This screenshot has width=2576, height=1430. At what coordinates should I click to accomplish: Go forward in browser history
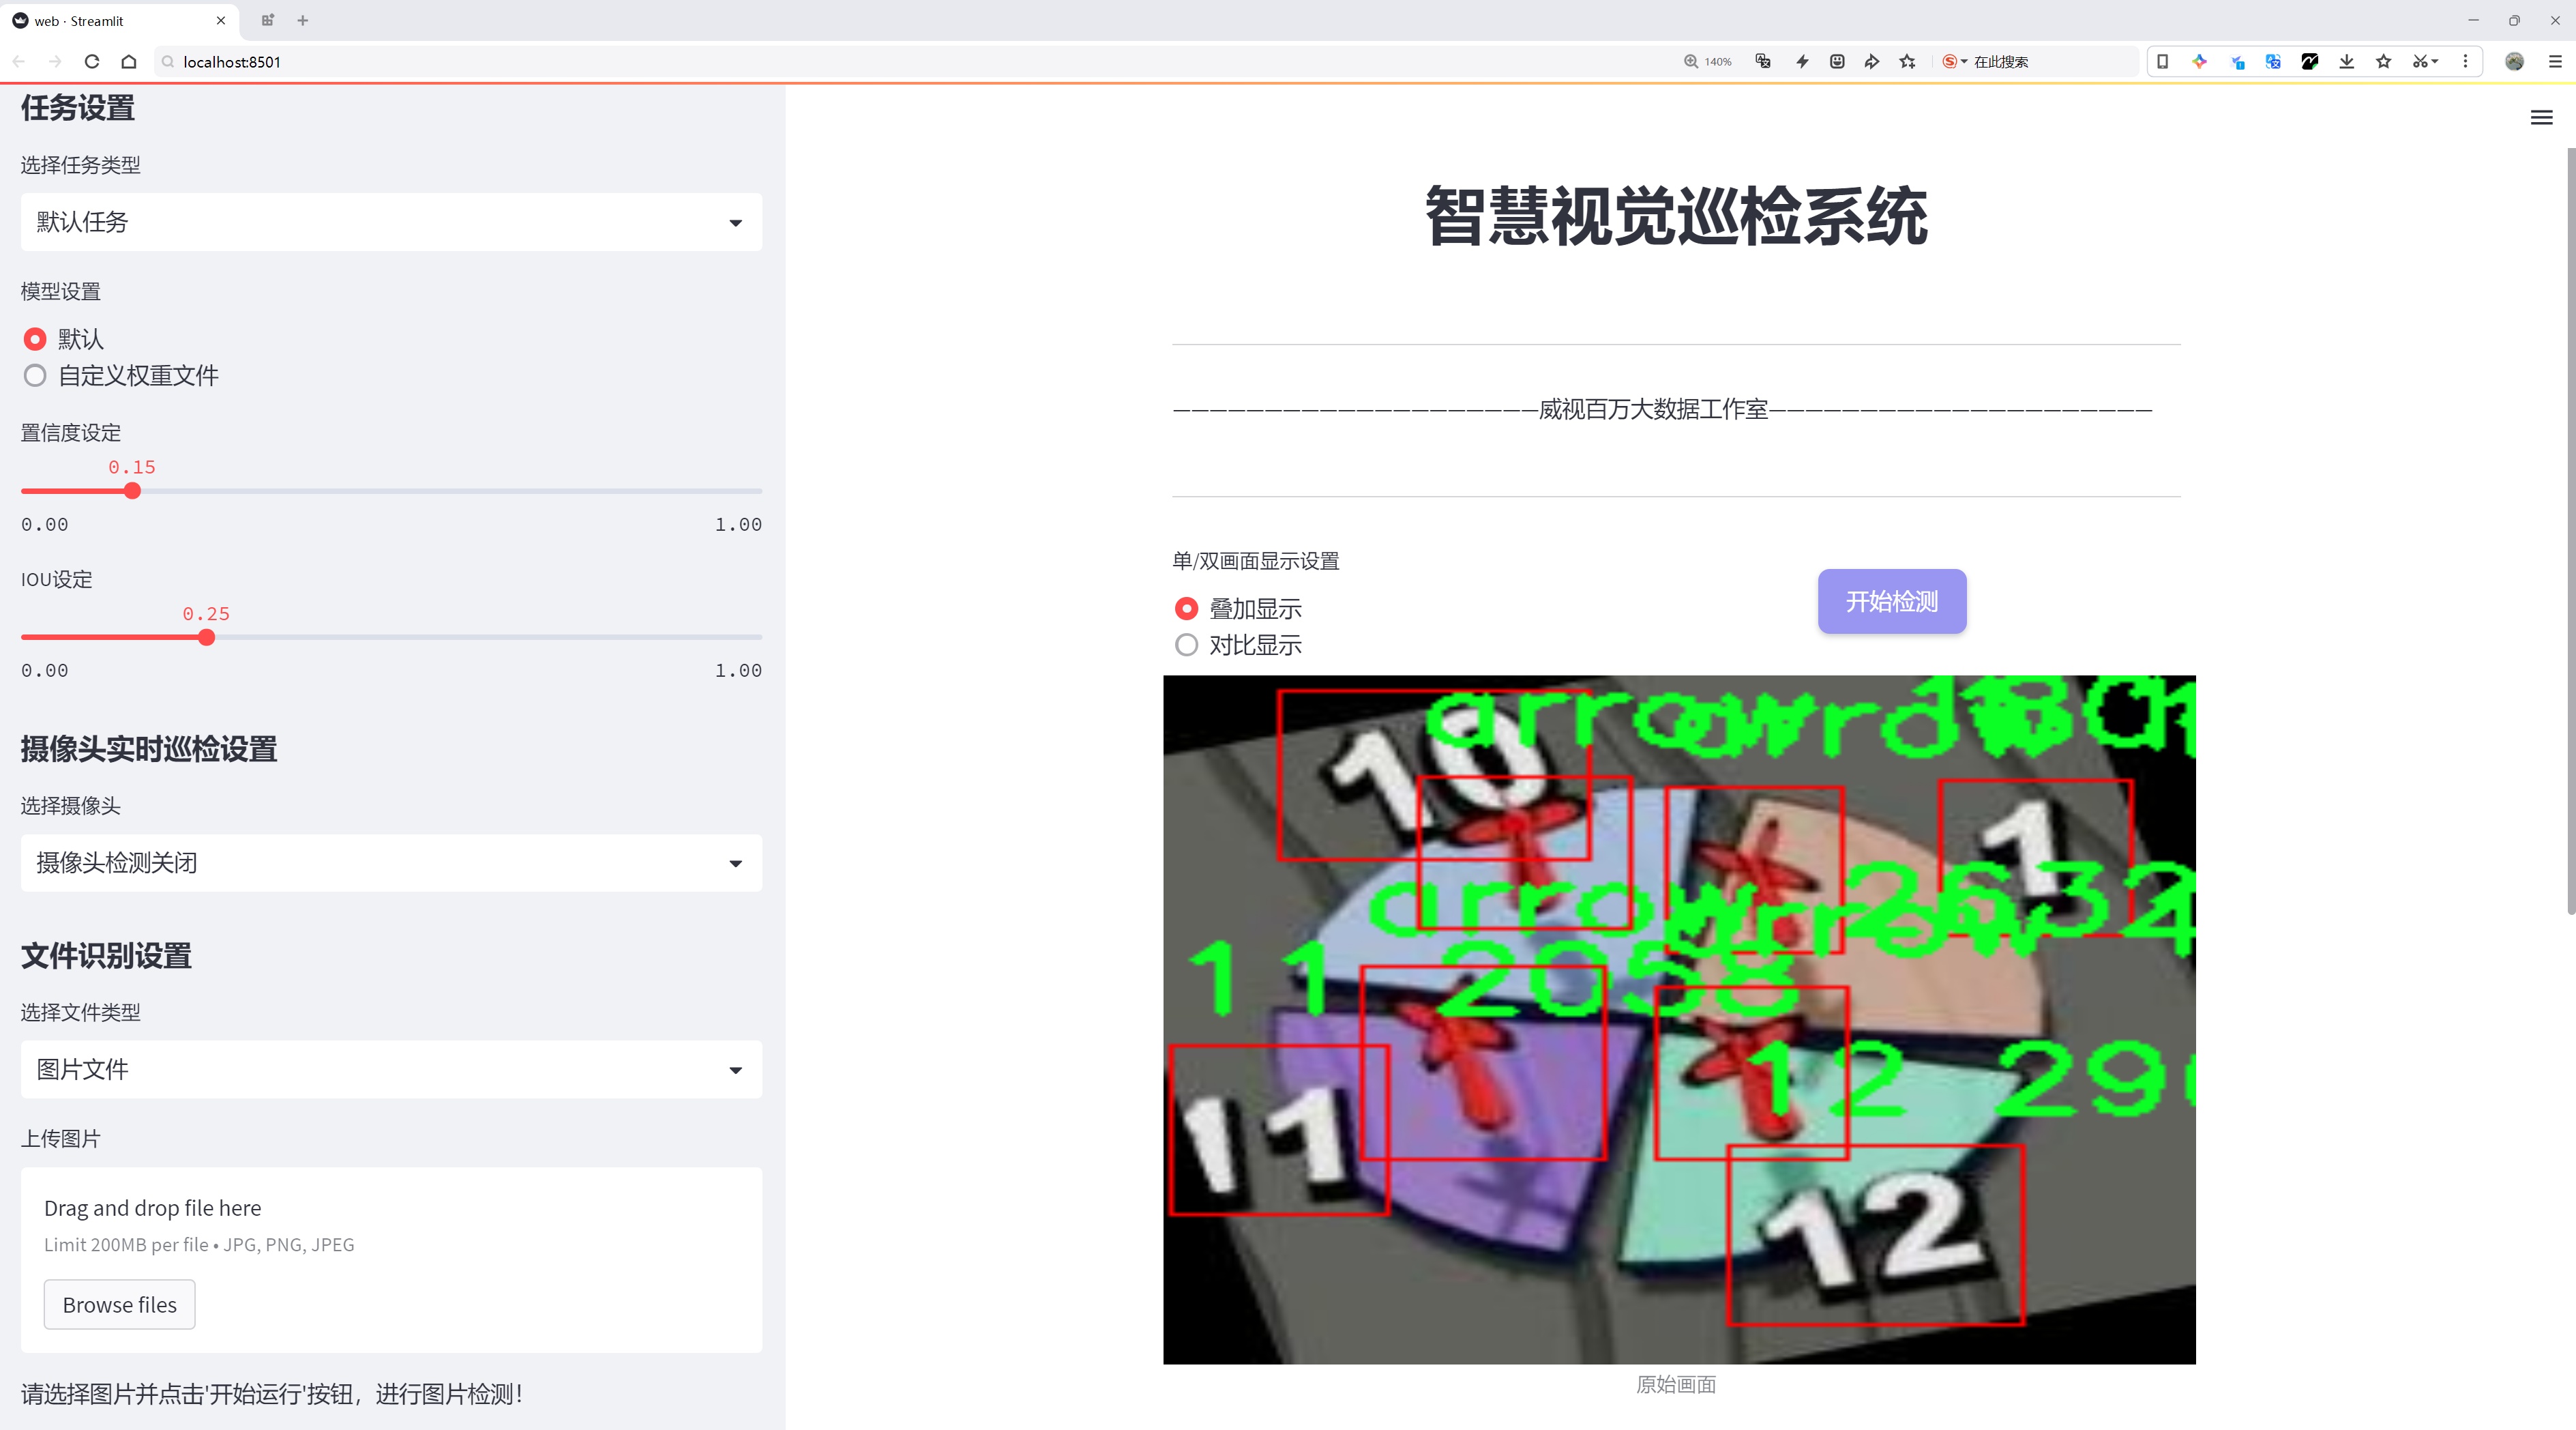point(55,61)
